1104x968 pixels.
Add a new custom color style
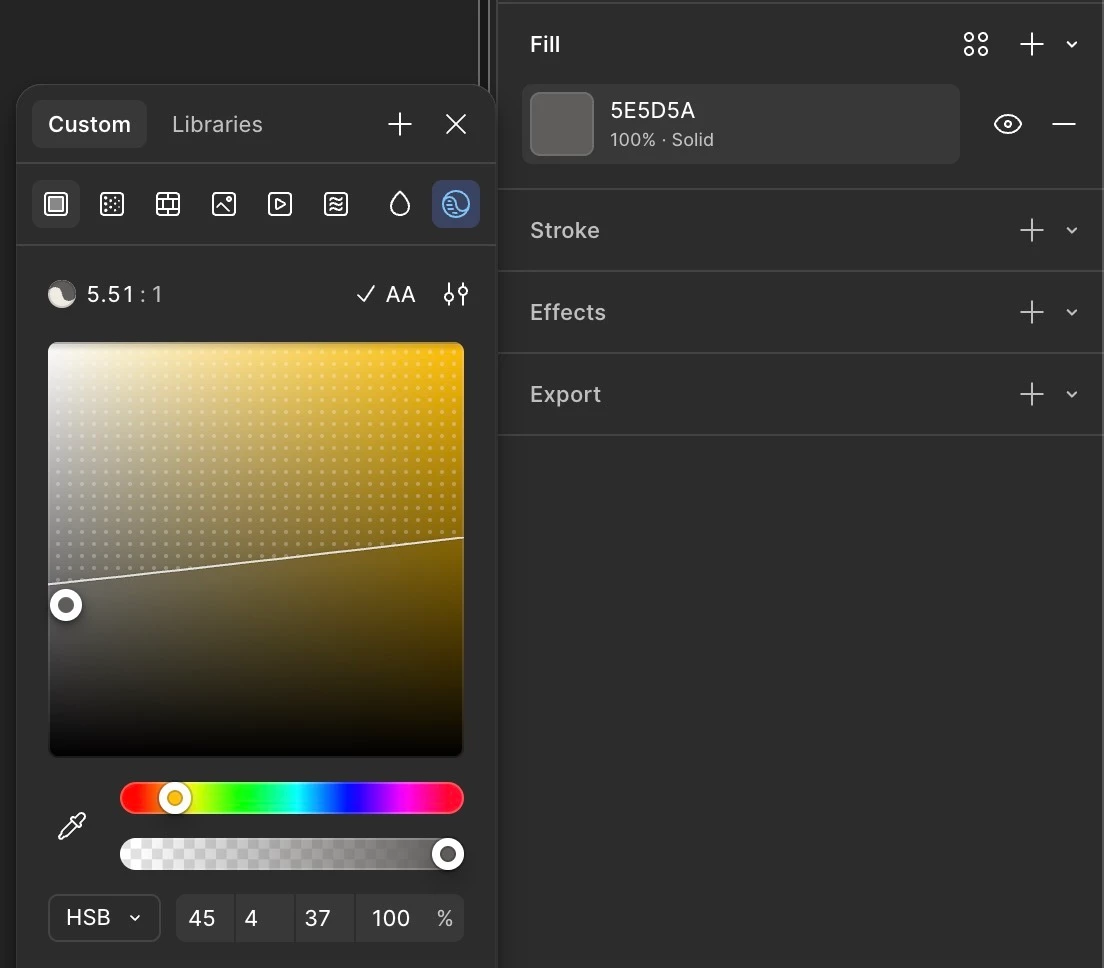pos(399,124)
